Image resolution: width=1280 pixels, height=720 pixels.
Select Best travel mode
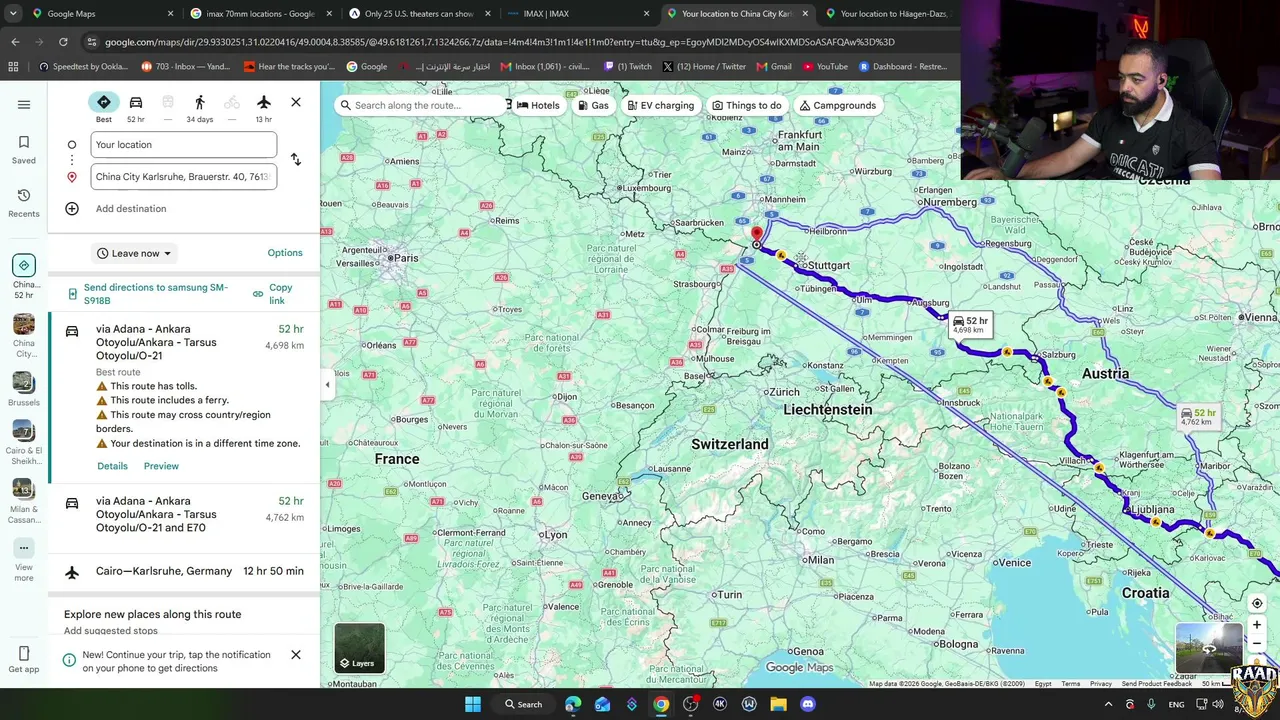tap(104, 107)
